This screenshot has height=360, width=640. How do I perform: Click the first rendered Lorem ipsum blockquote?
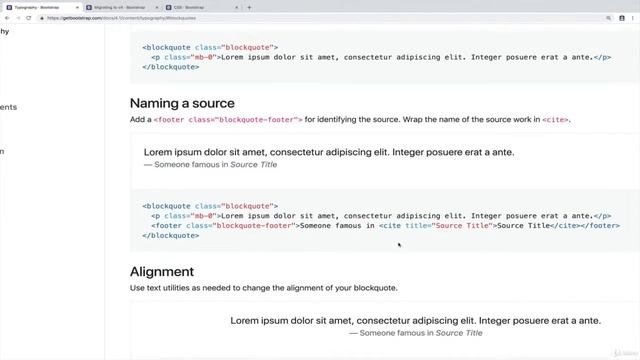pos(329,152)
